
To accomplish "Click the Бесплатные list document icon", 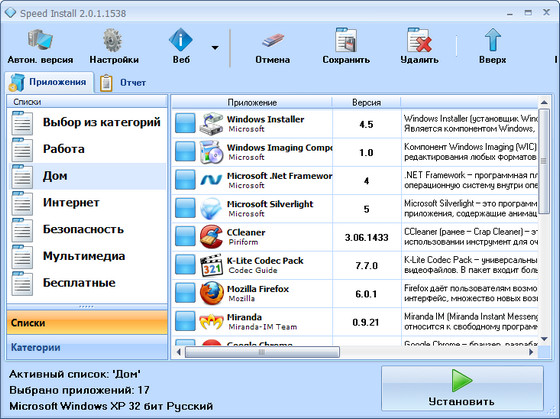I will tap(22, 284).
